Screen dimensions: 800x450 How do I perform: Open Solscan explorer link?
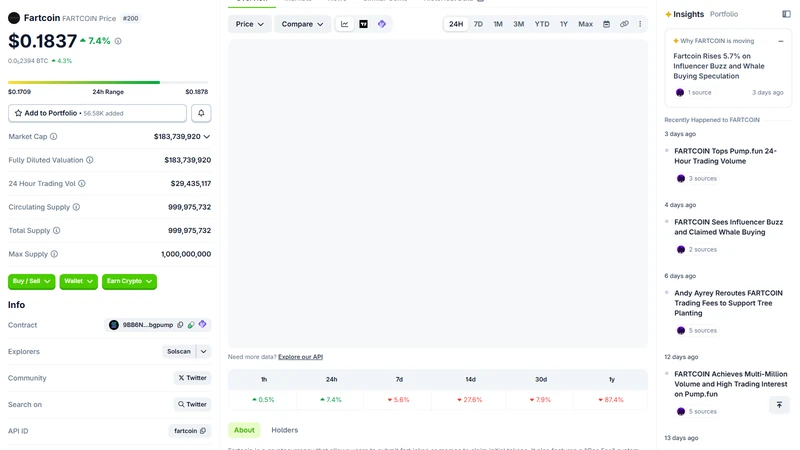pos(179,352)
